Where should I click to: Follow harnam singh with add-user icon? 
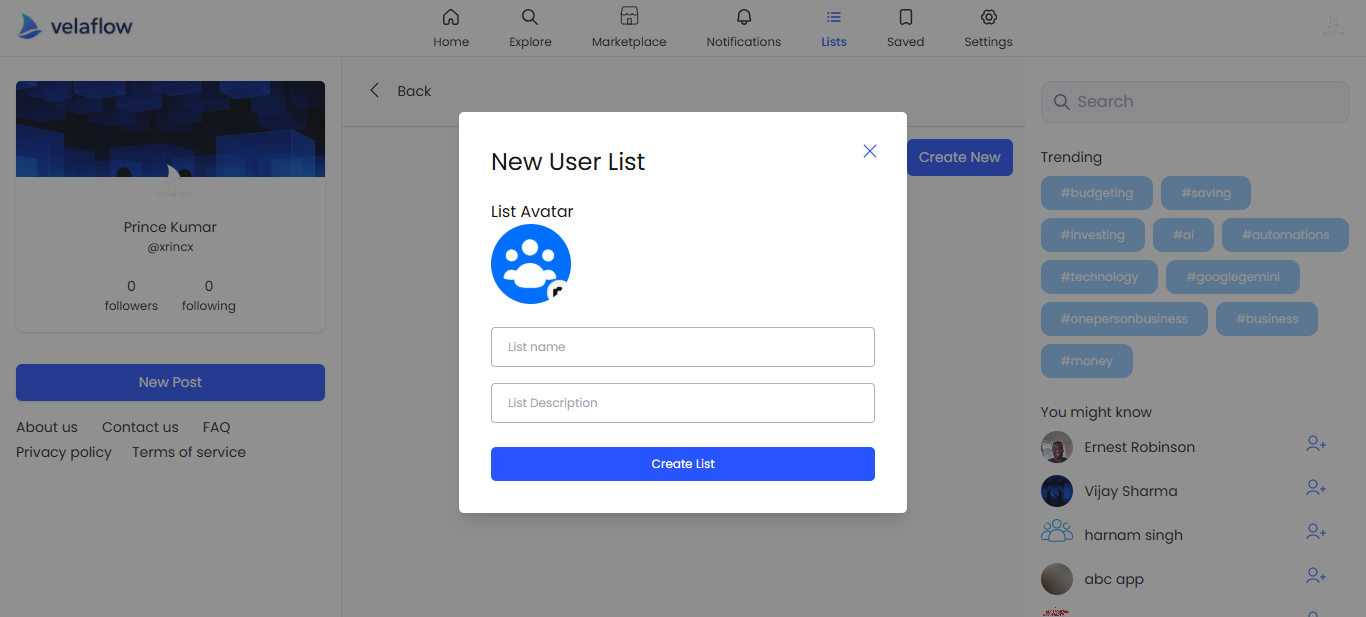(x=1316, y=532)
